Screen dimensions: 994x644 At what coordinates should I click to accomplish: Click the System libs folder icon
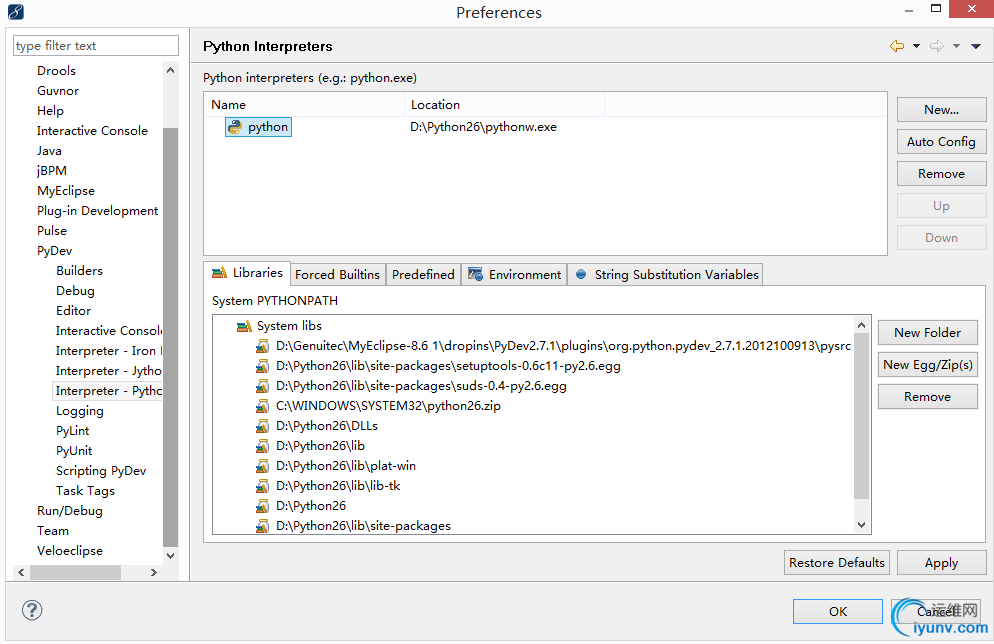(x=244, y=326)
